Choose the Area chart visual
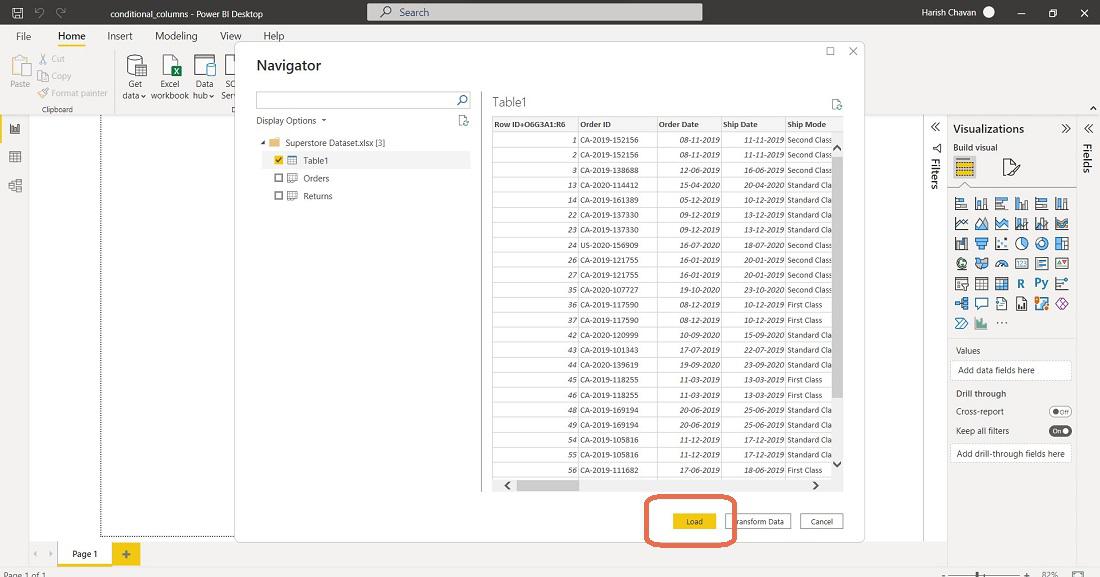This screenshot has height=577, width=1100. (981, 223)
